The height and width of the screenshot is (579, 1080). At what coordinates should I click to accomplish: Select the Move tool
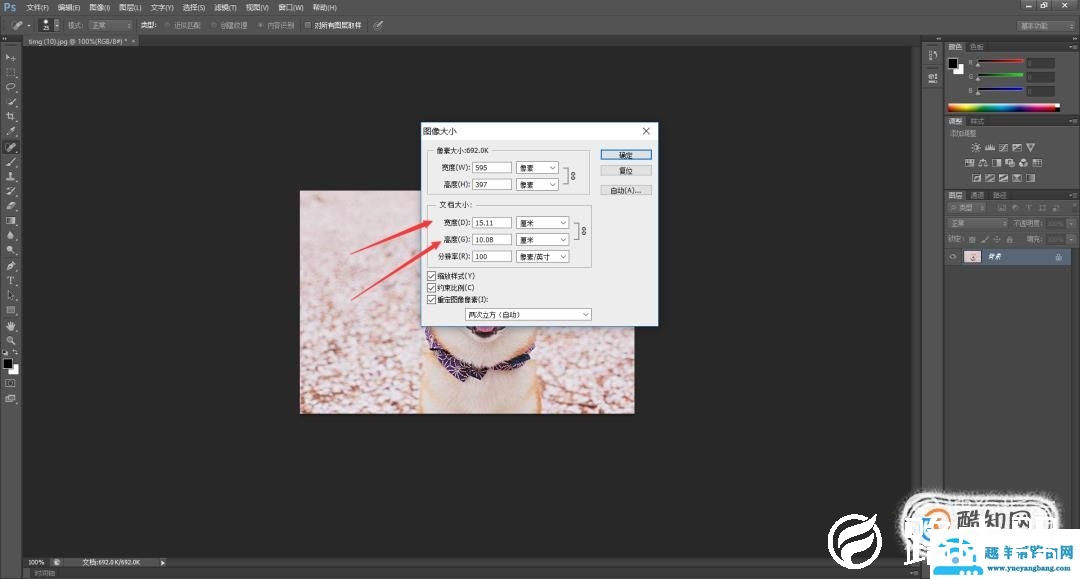point(10,58)
